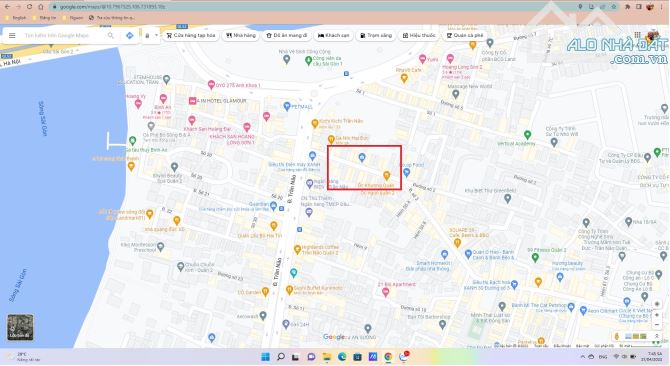Open Chrome three-dot menu
670x366 pixels.
661,7
